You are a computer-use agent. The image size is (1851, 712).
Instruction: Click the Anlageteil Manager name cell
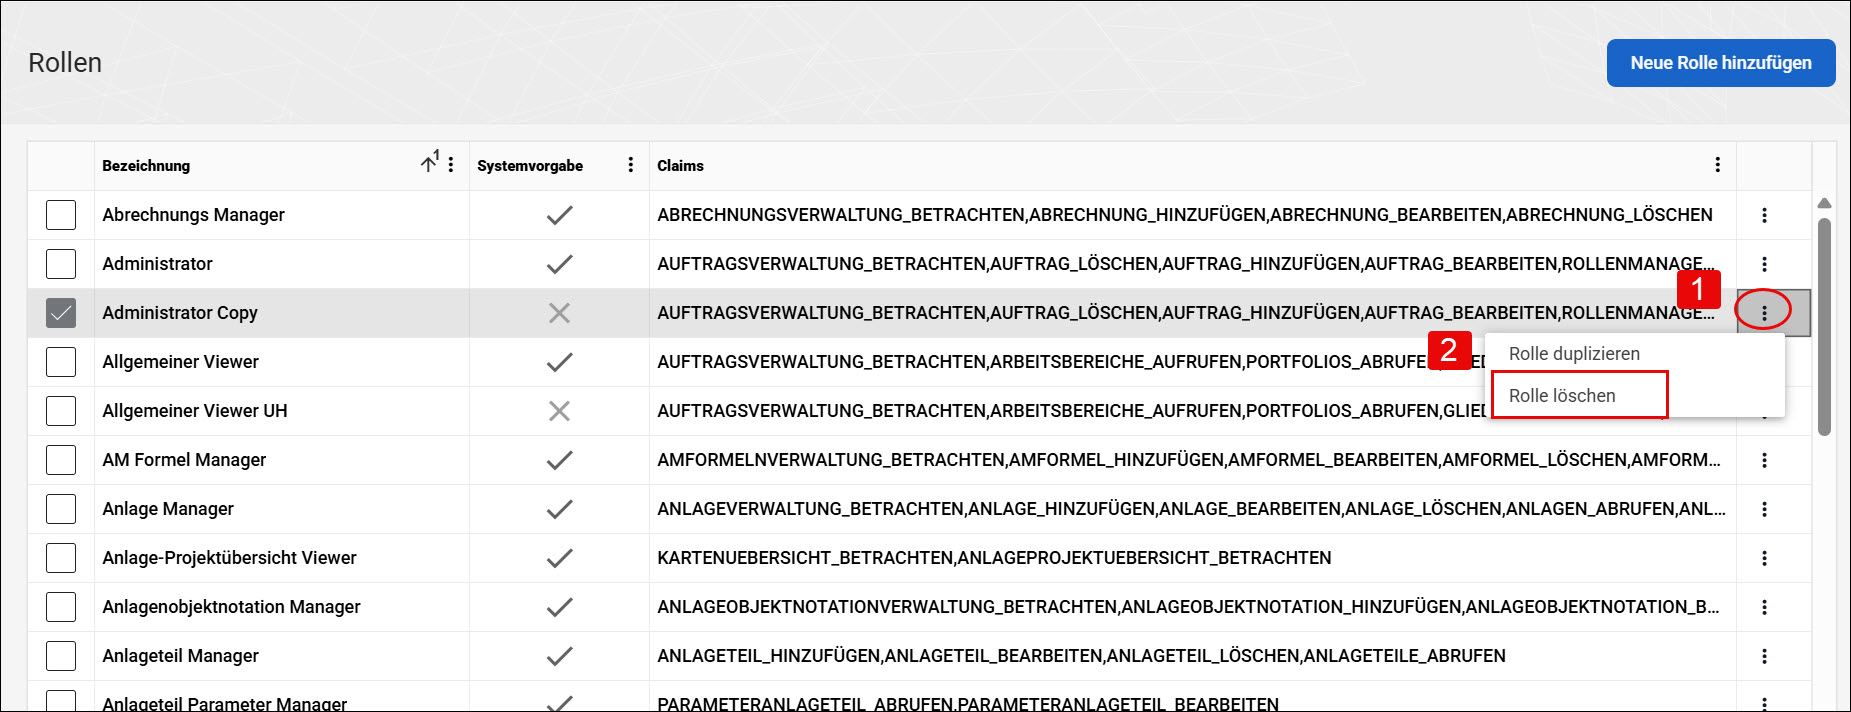(x=282, y=656)
